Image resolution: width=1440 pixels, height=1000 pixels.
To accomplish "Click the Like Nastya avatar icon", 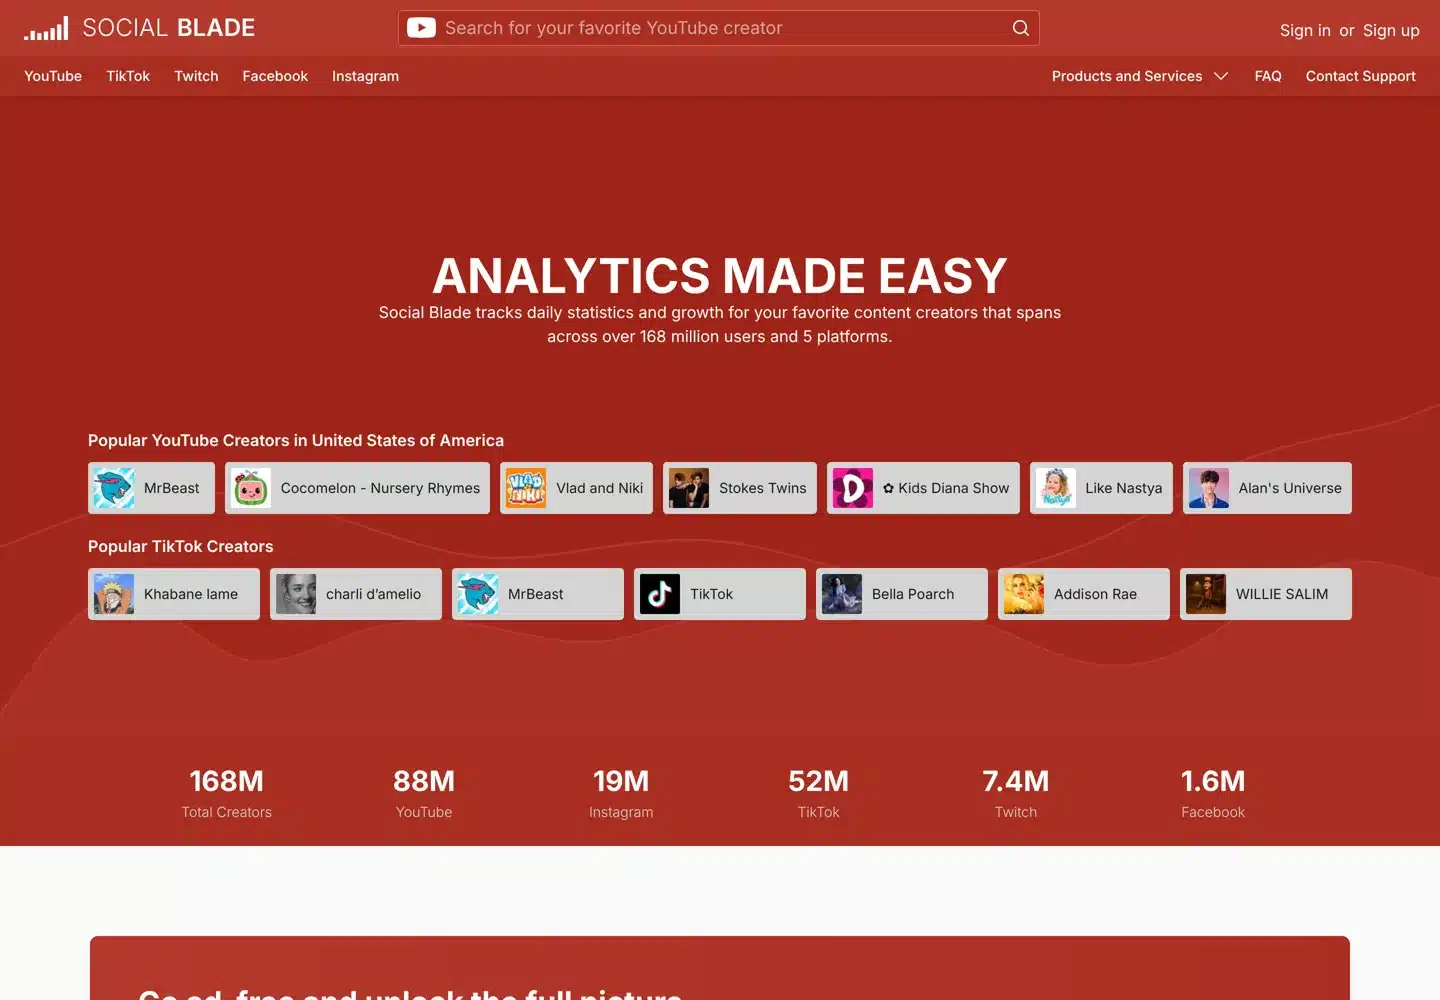I will coord(1056,488).
